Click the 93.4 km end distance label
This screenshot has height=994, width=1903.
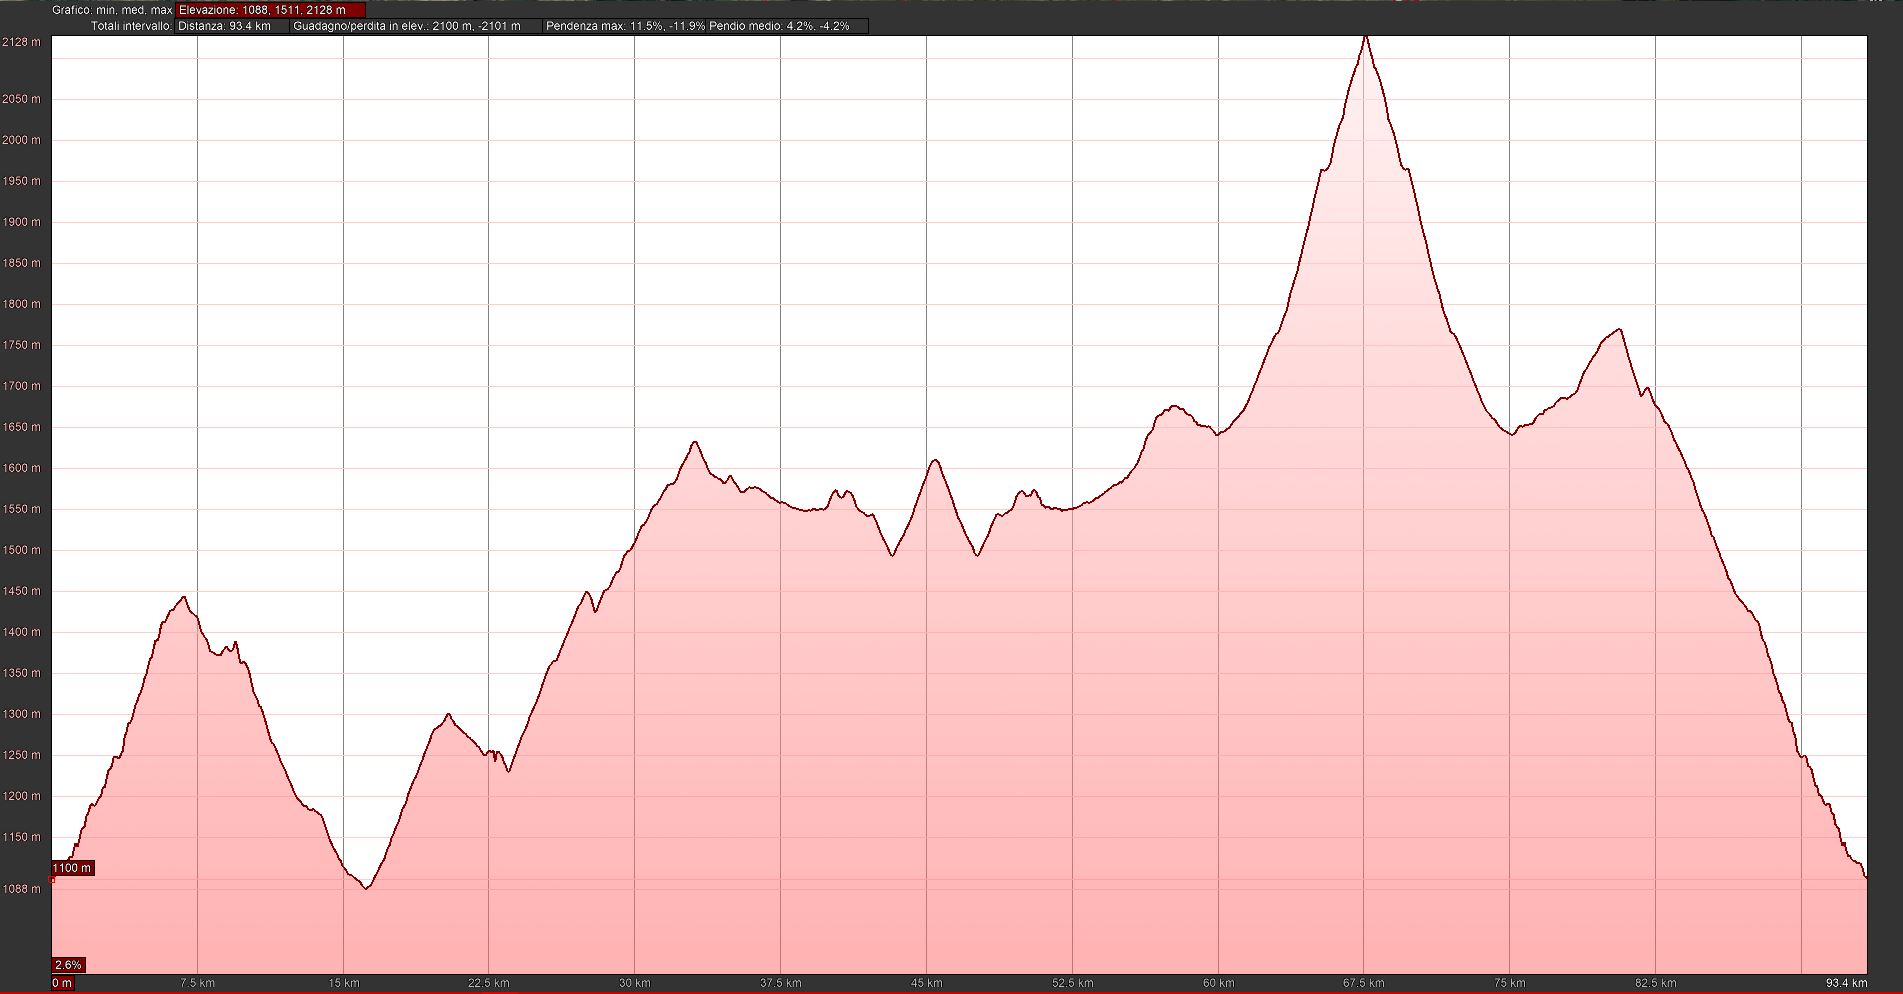click(1846, 983)
